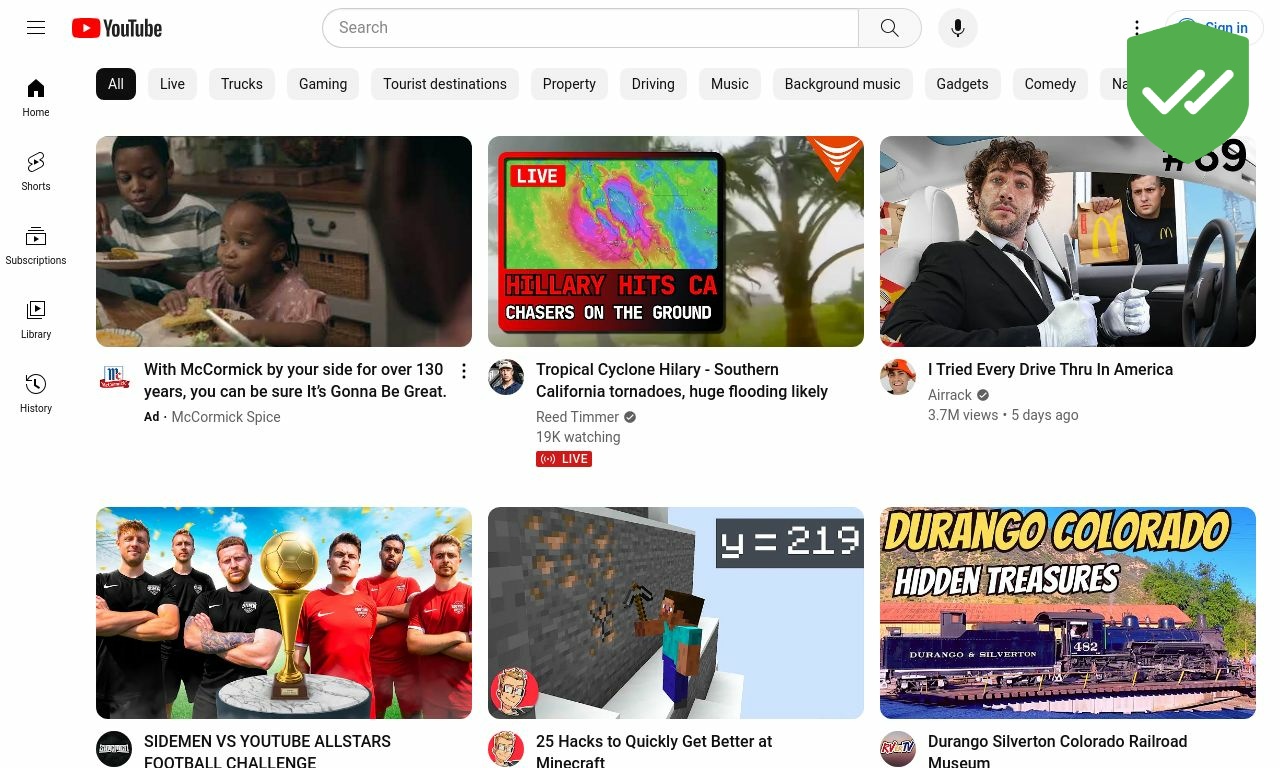Screen dimensions: 1280x768
Task: Start voice search with microphone
Action: [958, 28]
